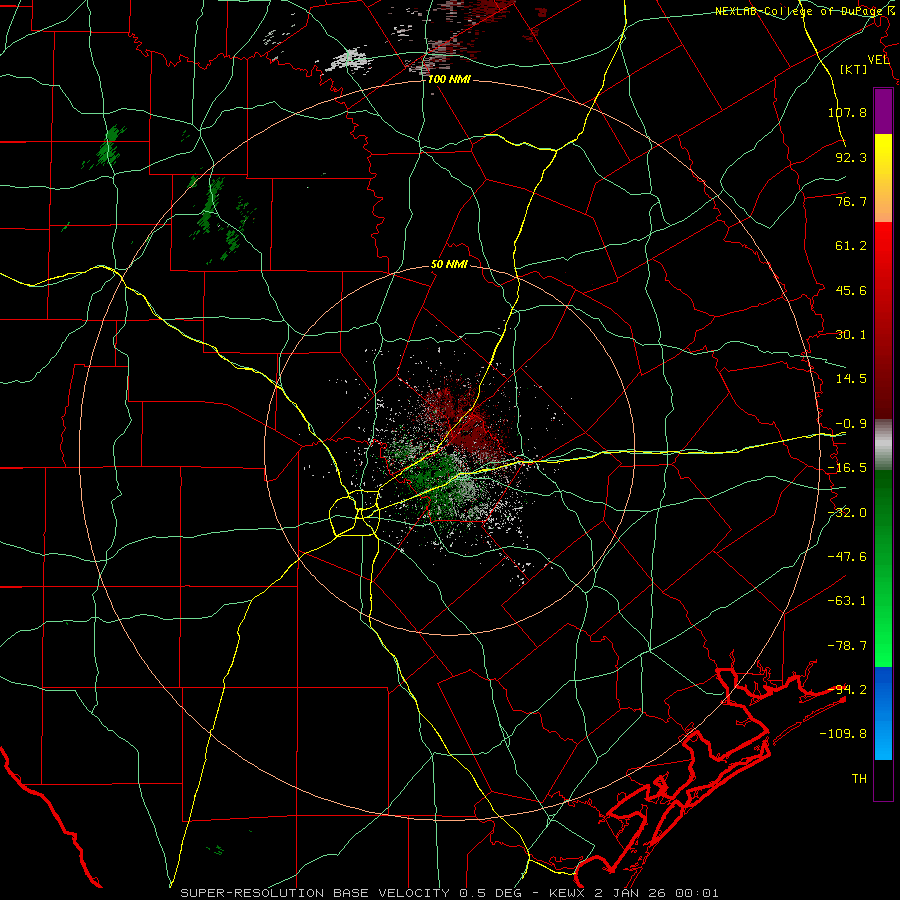Click the 45.6 velocity scale value

tap(851, 290)
